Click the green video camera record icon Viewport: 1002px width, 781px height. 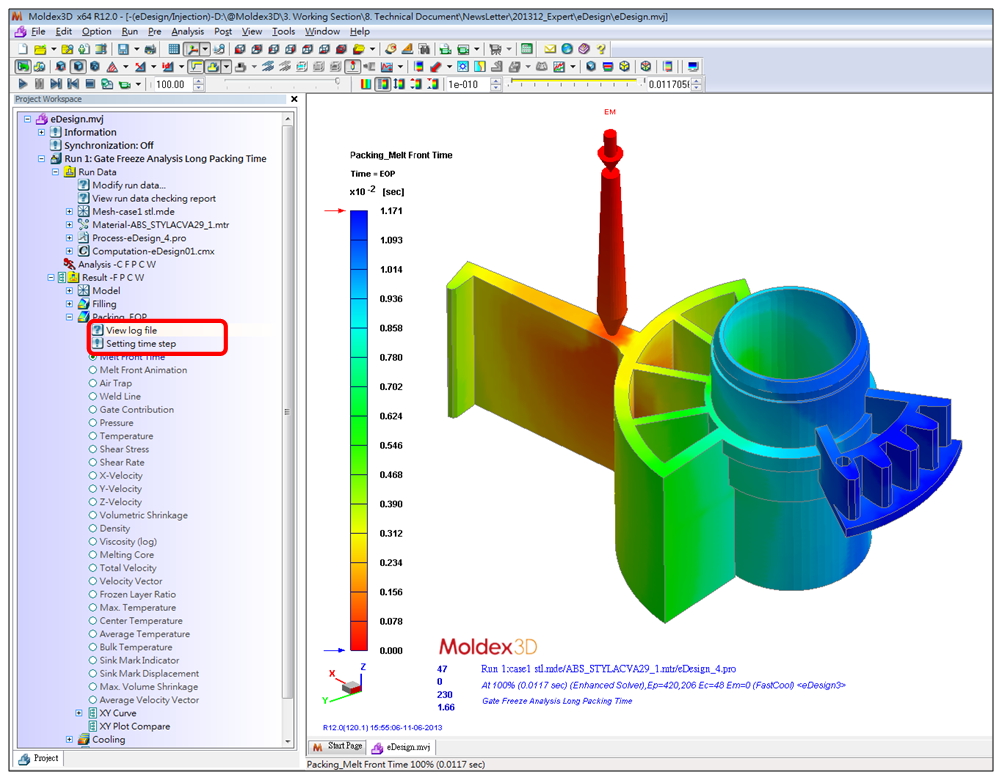124,84
